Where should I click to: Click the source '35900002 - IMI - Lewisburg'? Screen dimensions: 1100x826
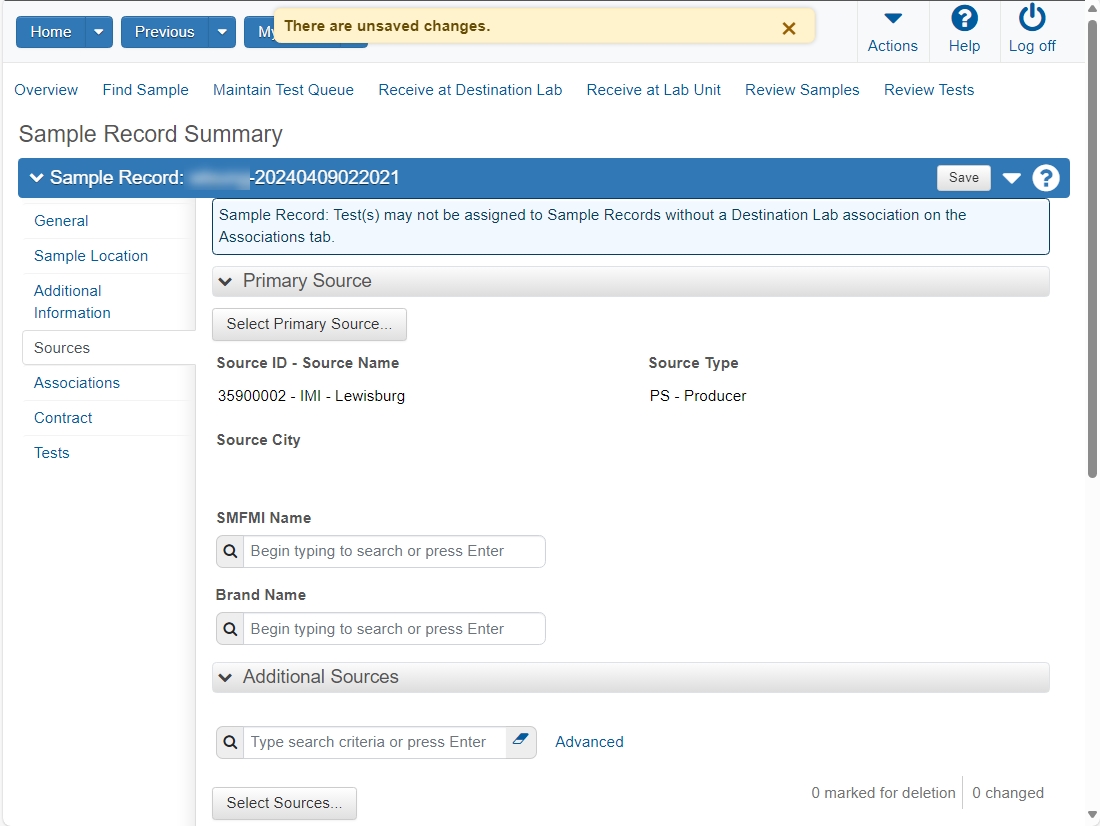coord(311,396)
